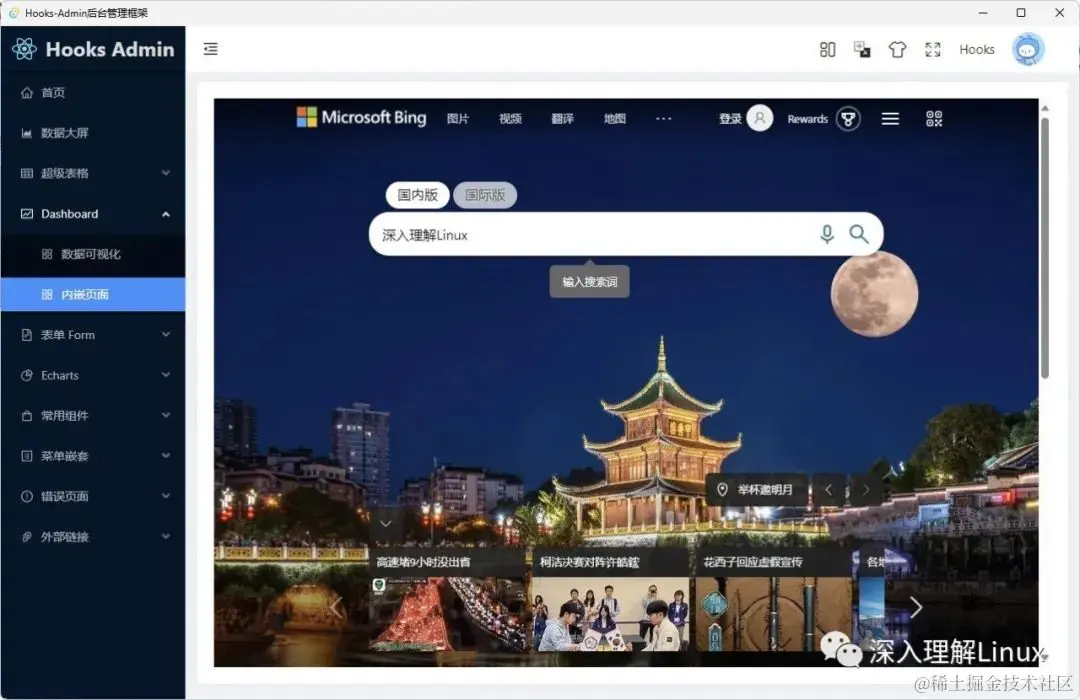Open theme skin settings via the T-shirt icon
The height and width of the screenshot is (700, 1080).
[897, 49]
